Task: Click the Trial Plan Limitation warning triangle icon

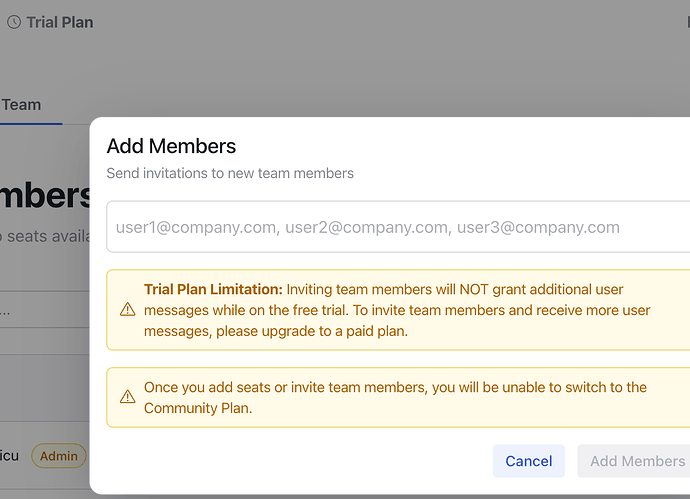Action: pos(128,309)
